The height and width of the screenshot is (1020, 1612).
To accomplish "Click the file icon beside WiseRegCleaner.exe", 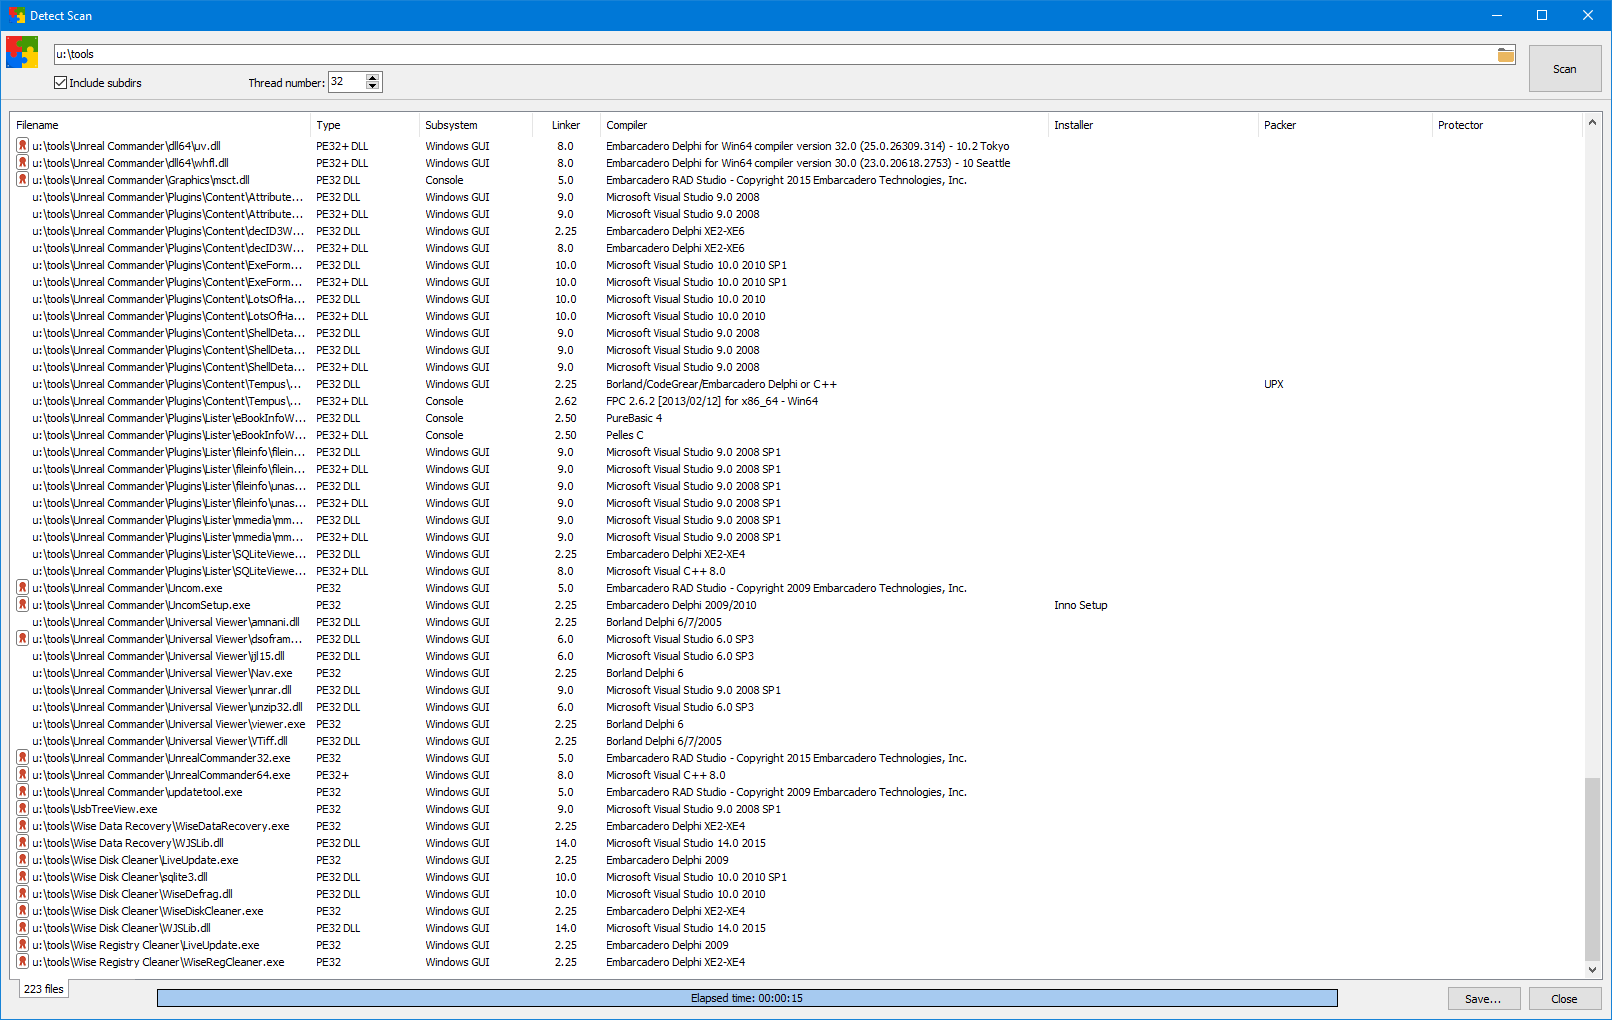I will [x=22, y=962].
